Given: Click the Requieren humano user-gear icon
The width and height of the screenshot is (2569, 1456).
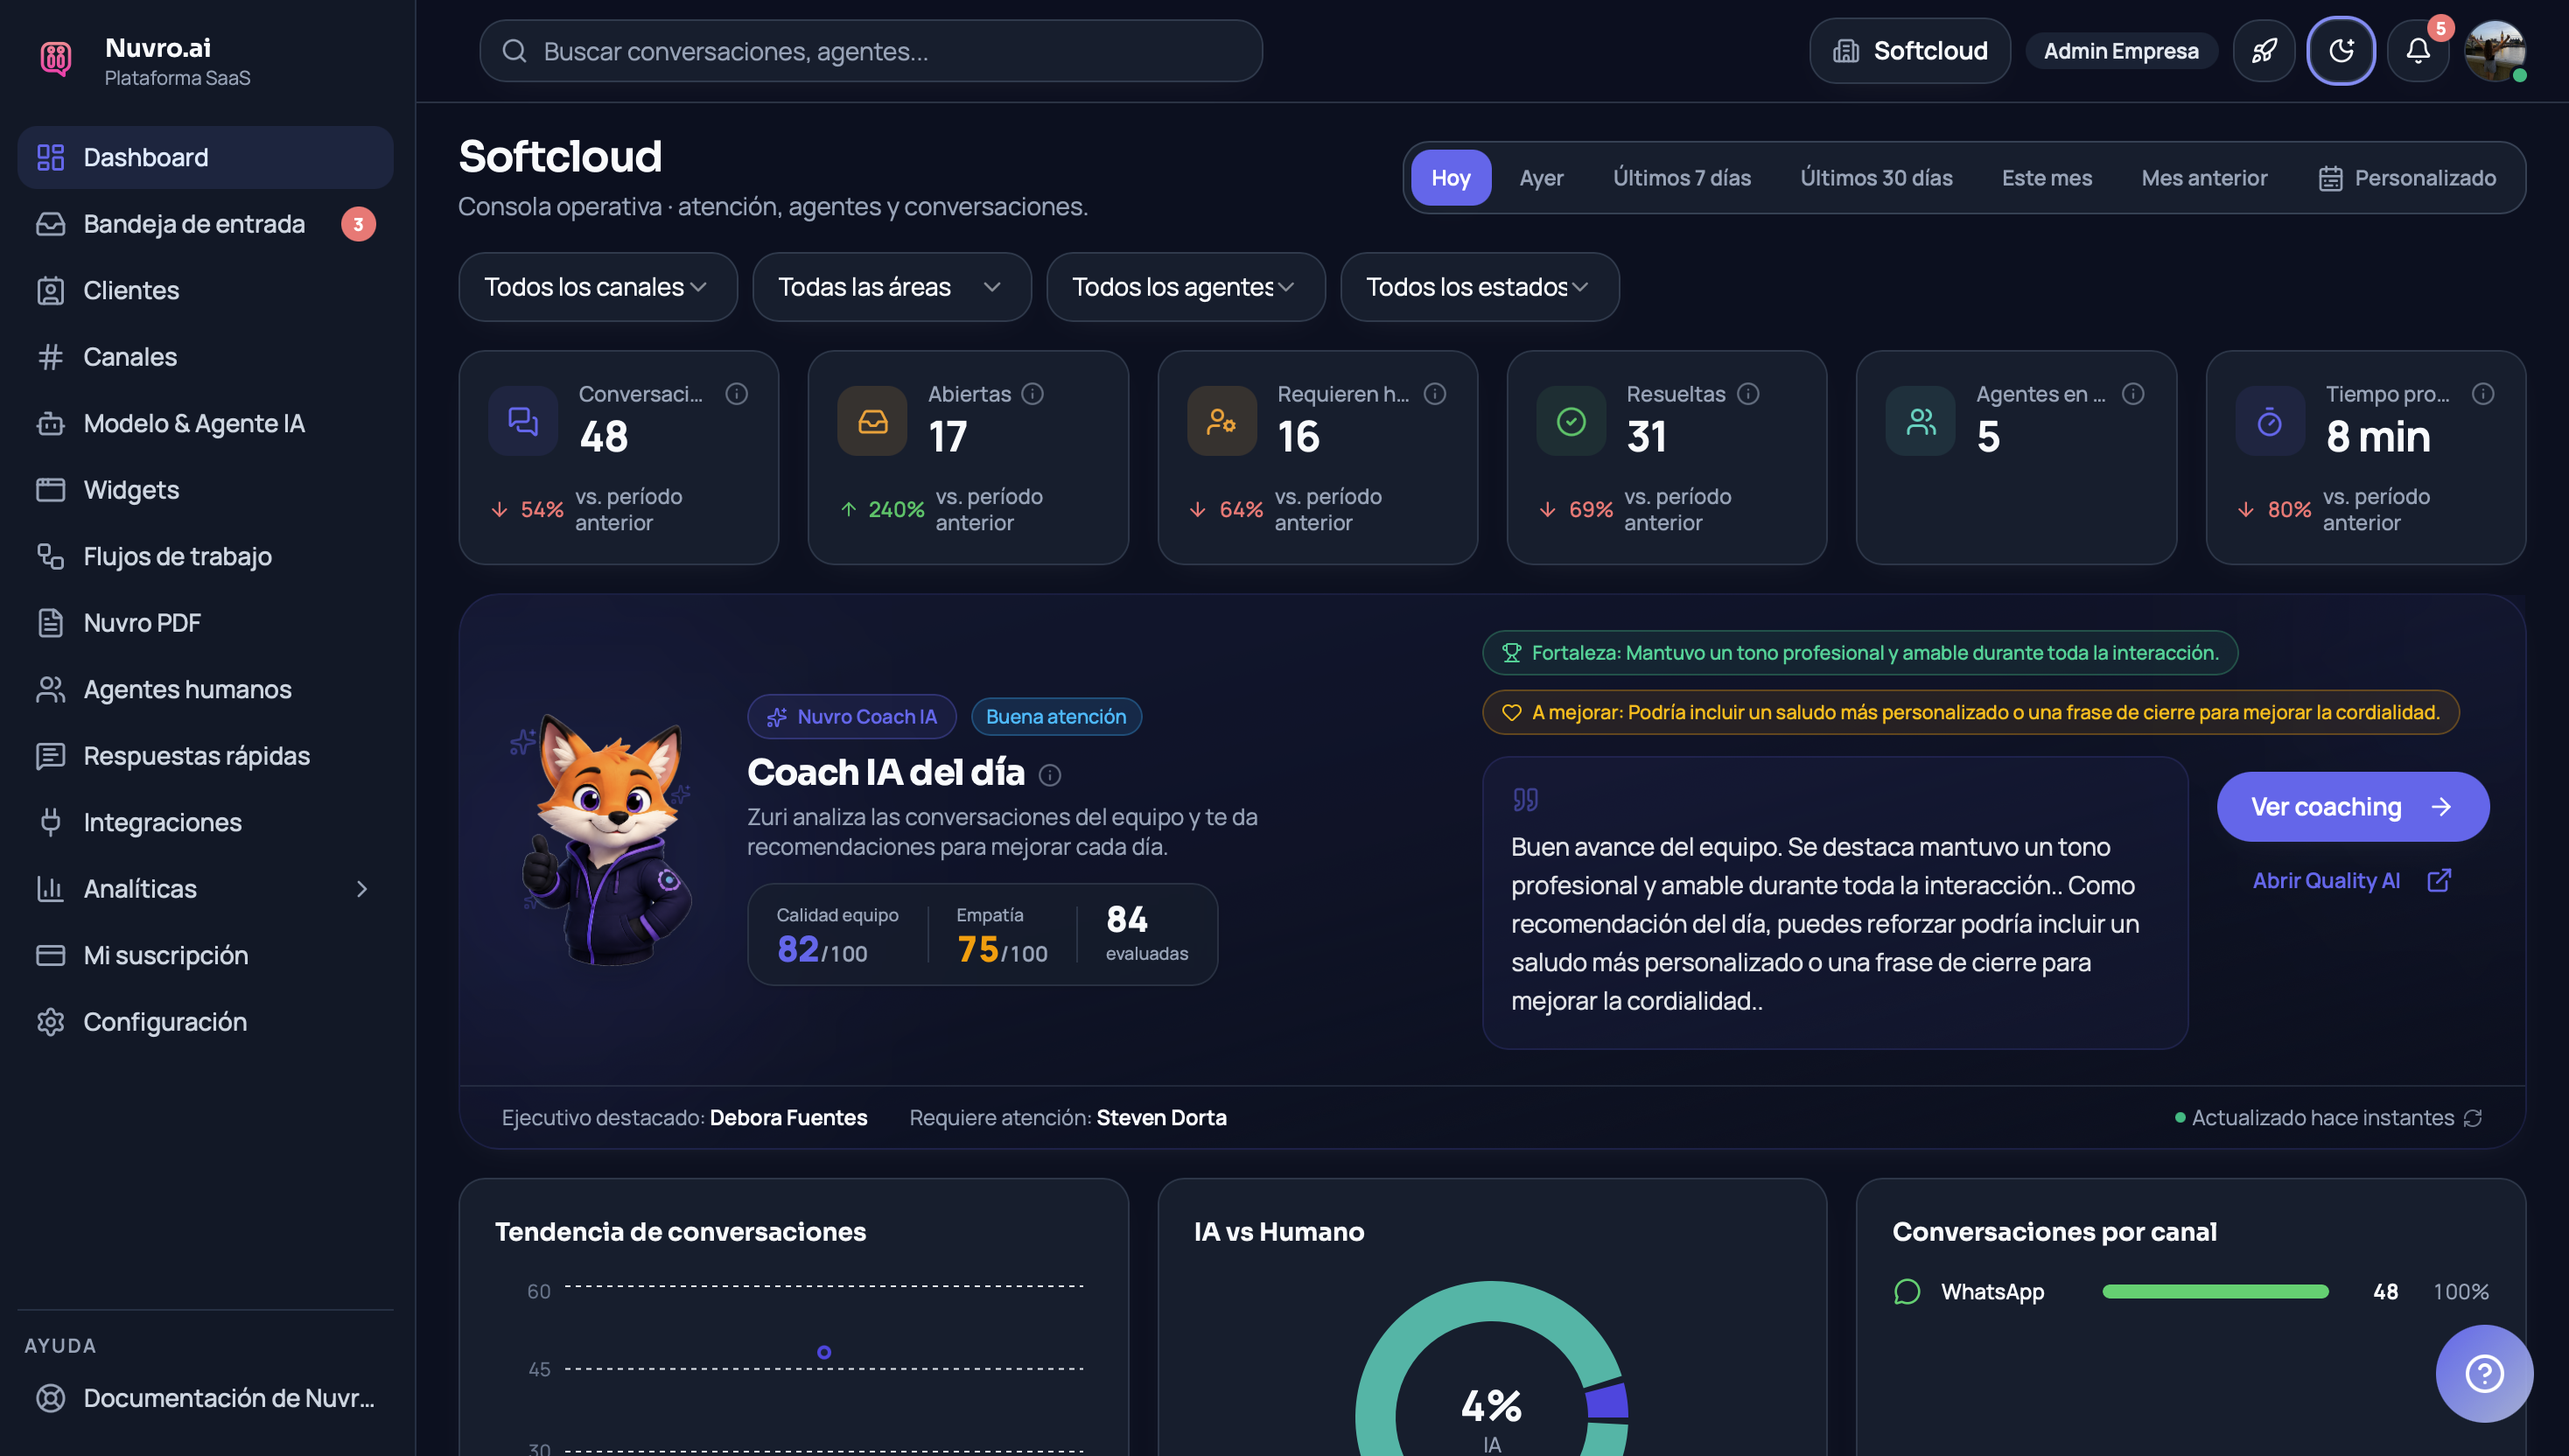Looking at the screenshot, I should point(1222,421).
